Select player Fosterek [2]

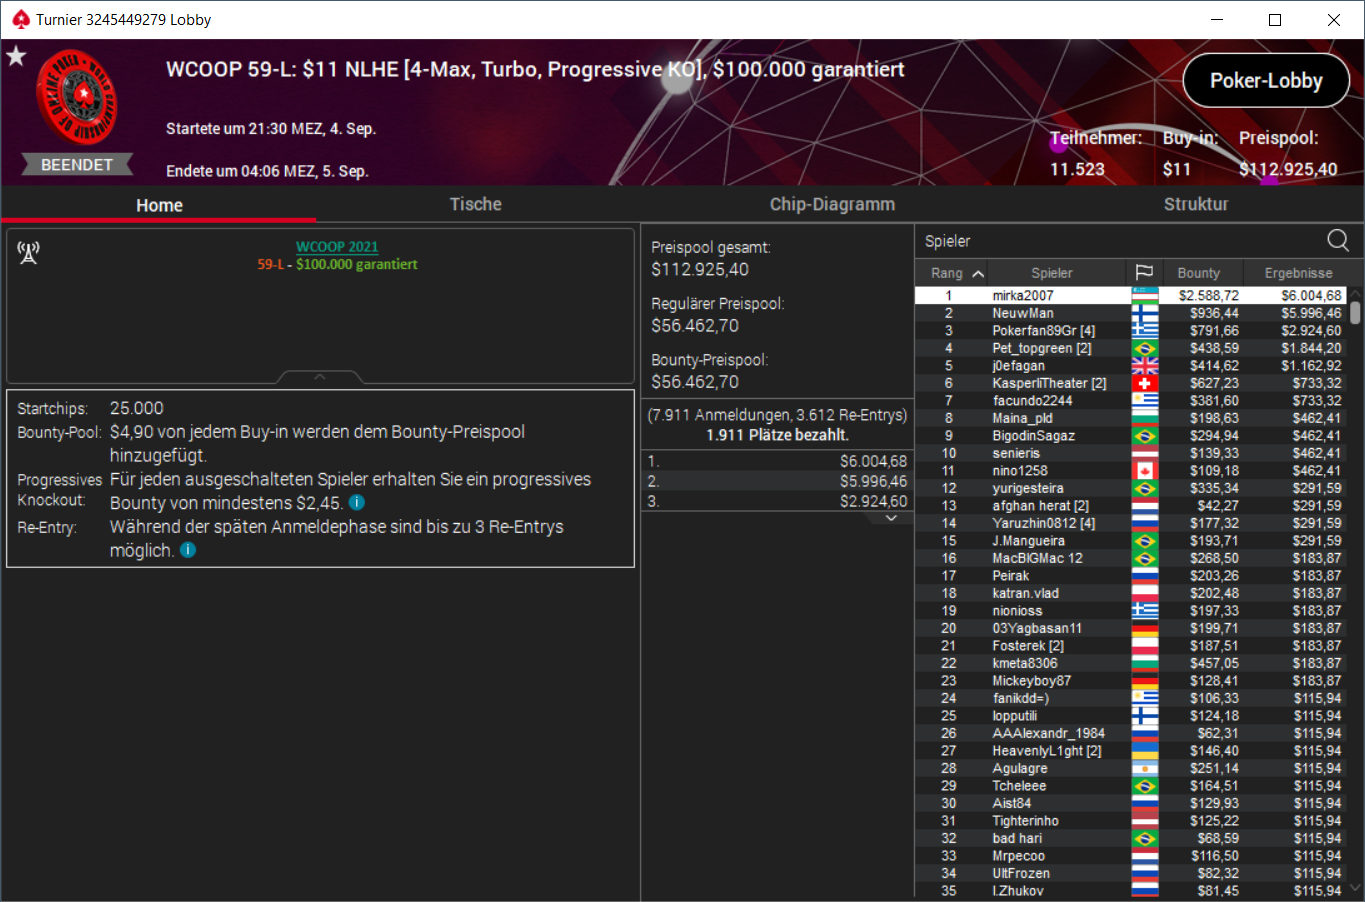tap(1131, 646)
